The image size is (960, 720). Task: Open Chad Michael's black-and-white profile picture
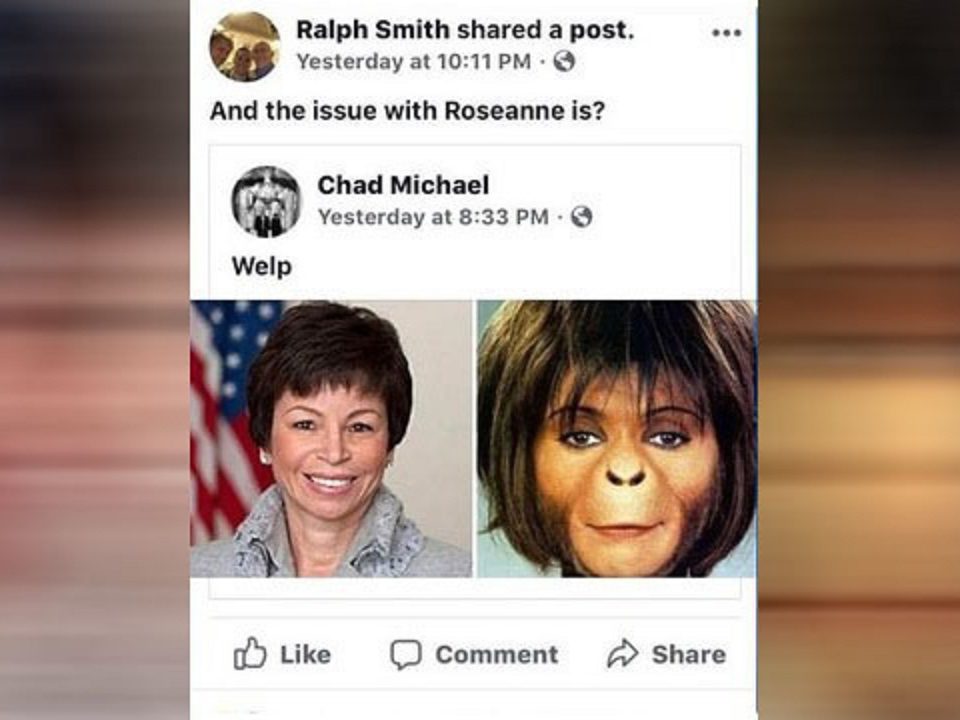266,201
